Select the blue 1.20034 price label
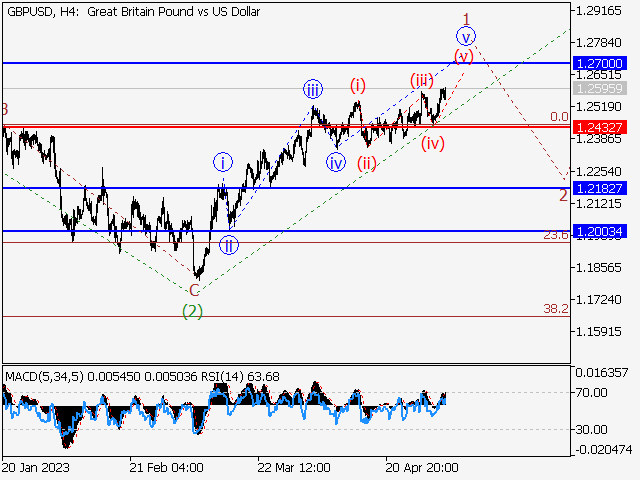The height and width of the screenshot is (480, 640). pos(600,231)
